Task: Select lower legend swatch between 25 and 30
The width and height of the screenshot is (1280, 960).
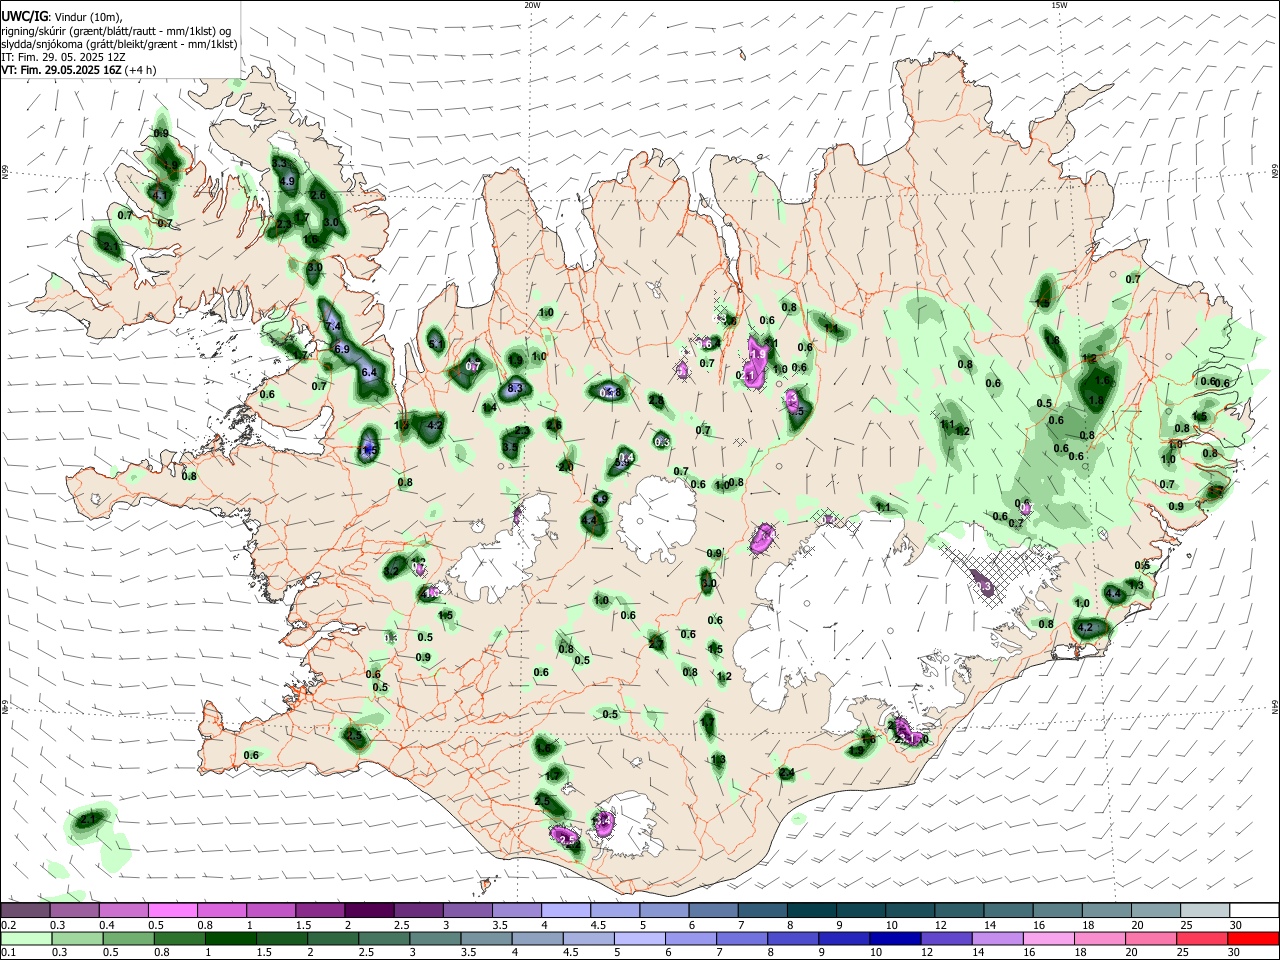Action: (1205, 939)
